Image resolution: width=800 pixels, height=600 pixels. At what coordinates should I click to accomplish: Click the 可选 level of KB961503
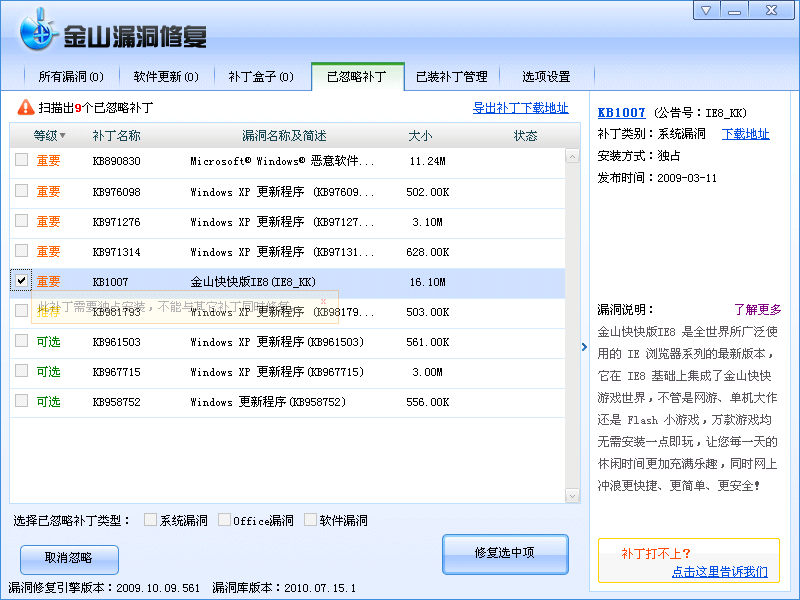pyautogui.click(x=48, y=341)
